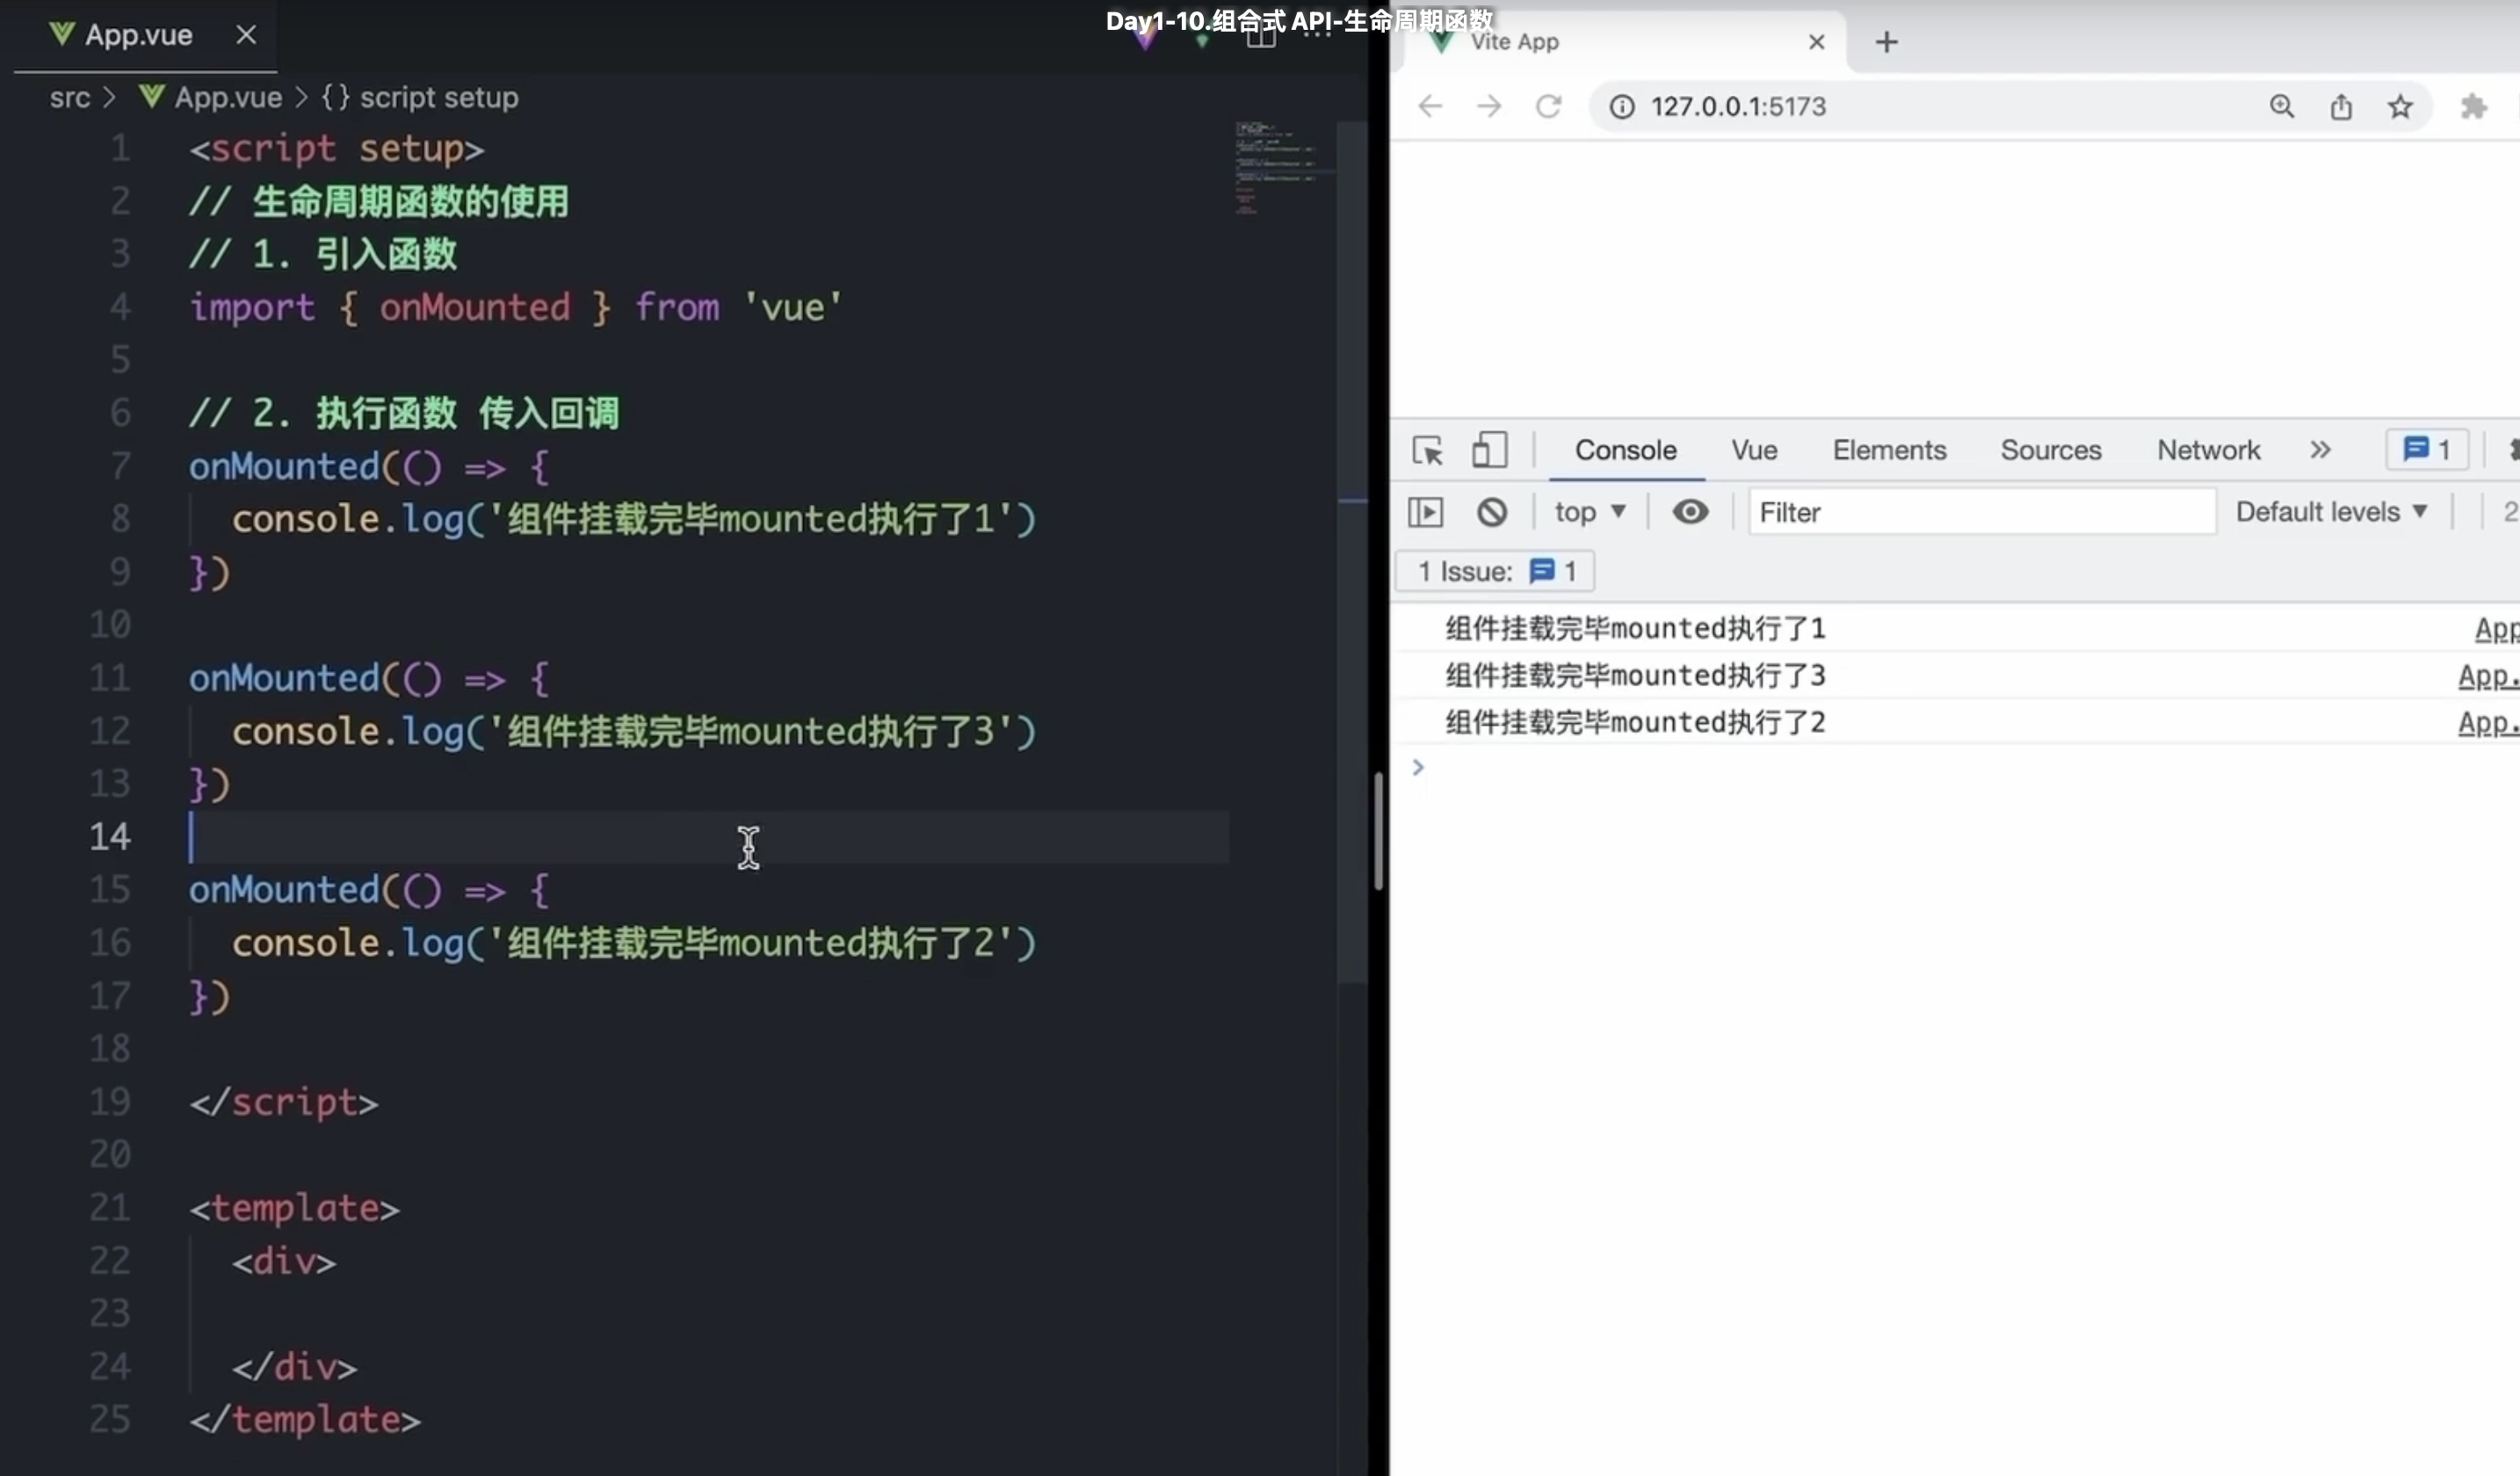Click the zoom magnifier icon in address bar
2520x1476 pixels.
click(2281, 106)
